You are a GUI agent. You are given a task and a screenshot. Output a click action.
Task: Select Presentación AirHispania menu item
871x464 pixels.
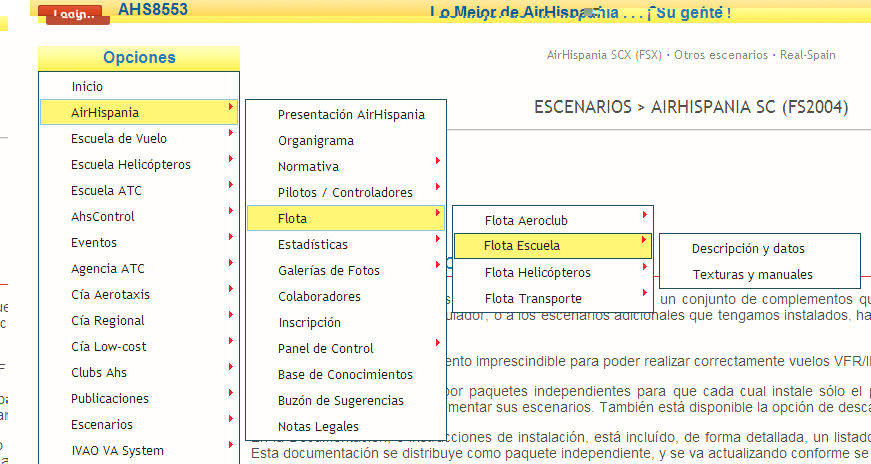point(351,115)
